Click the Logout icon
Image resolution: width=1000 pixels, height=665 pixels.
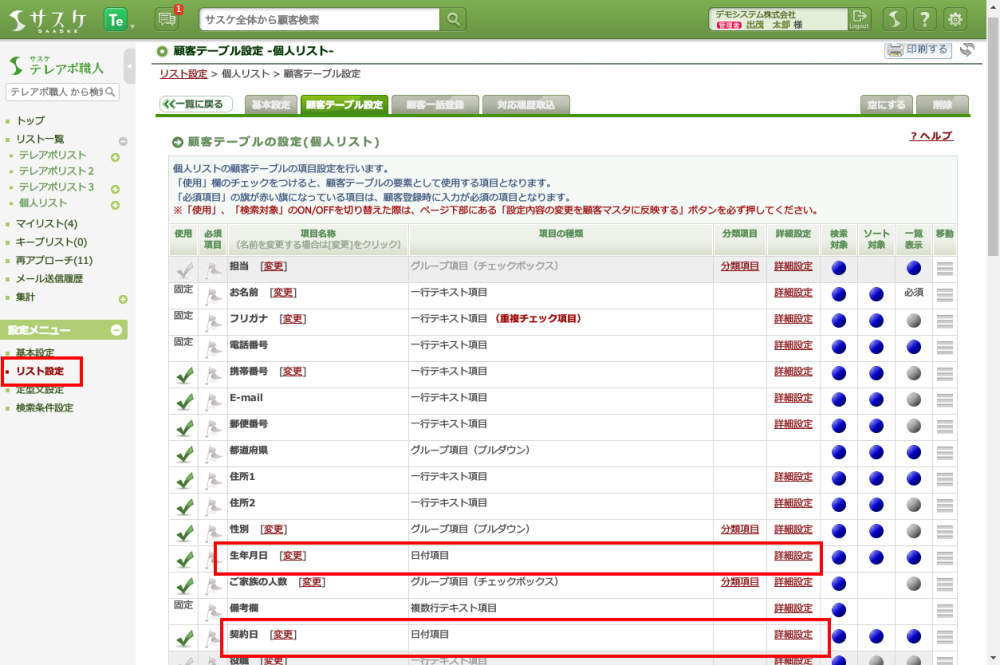[859, 19]
